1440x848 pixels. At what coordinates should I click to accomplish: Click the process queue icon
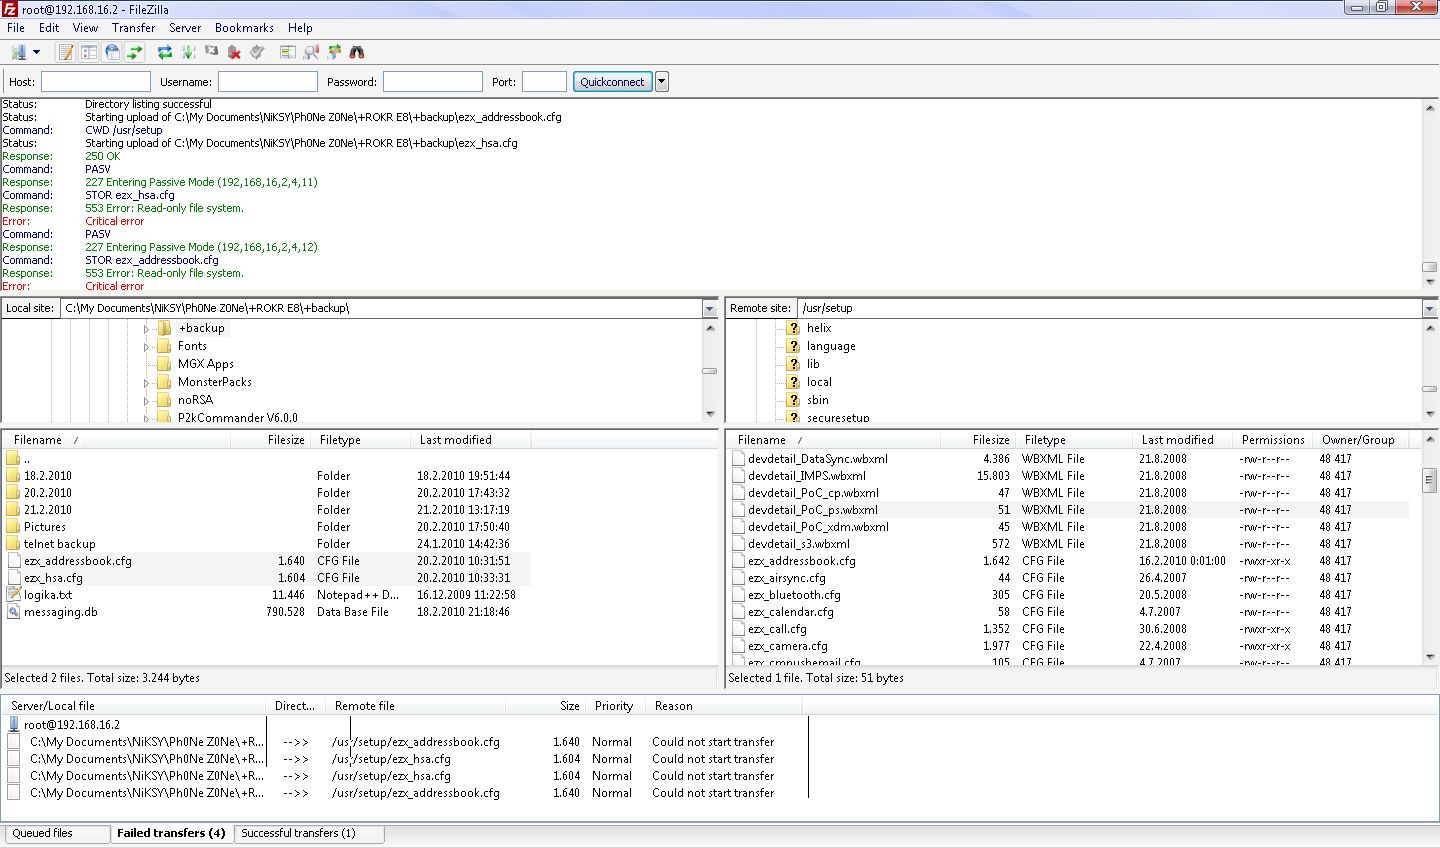tap(188, 52)
